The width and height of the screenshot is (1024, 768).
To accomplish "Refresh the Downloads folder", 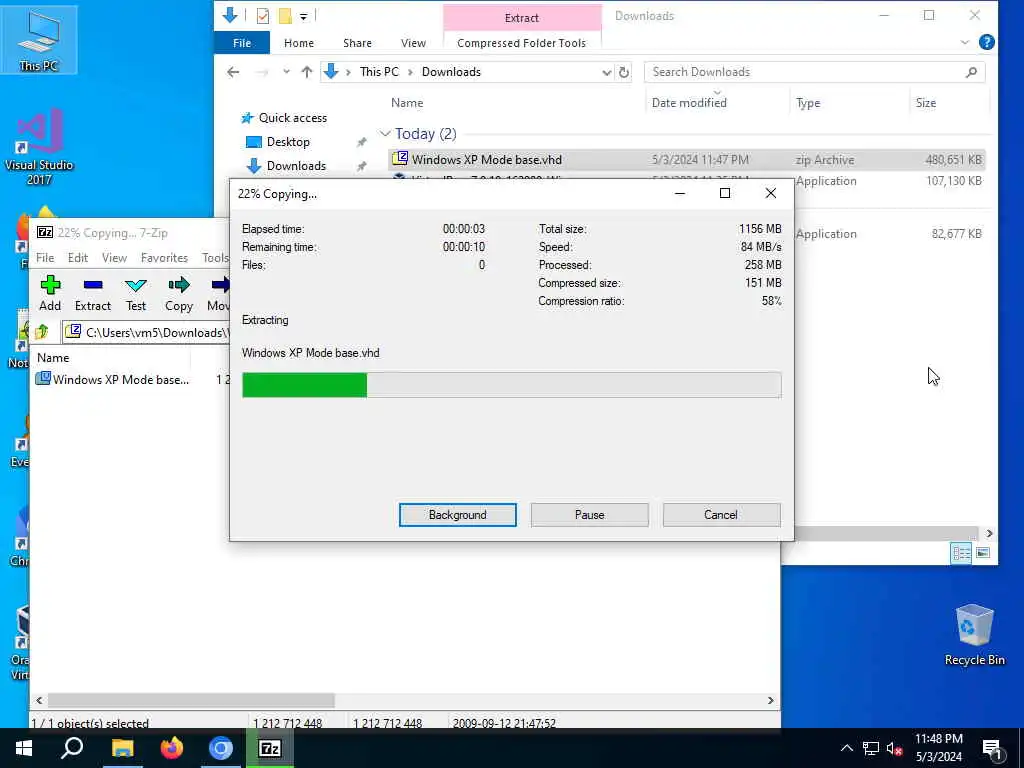I will coord(624,72).
